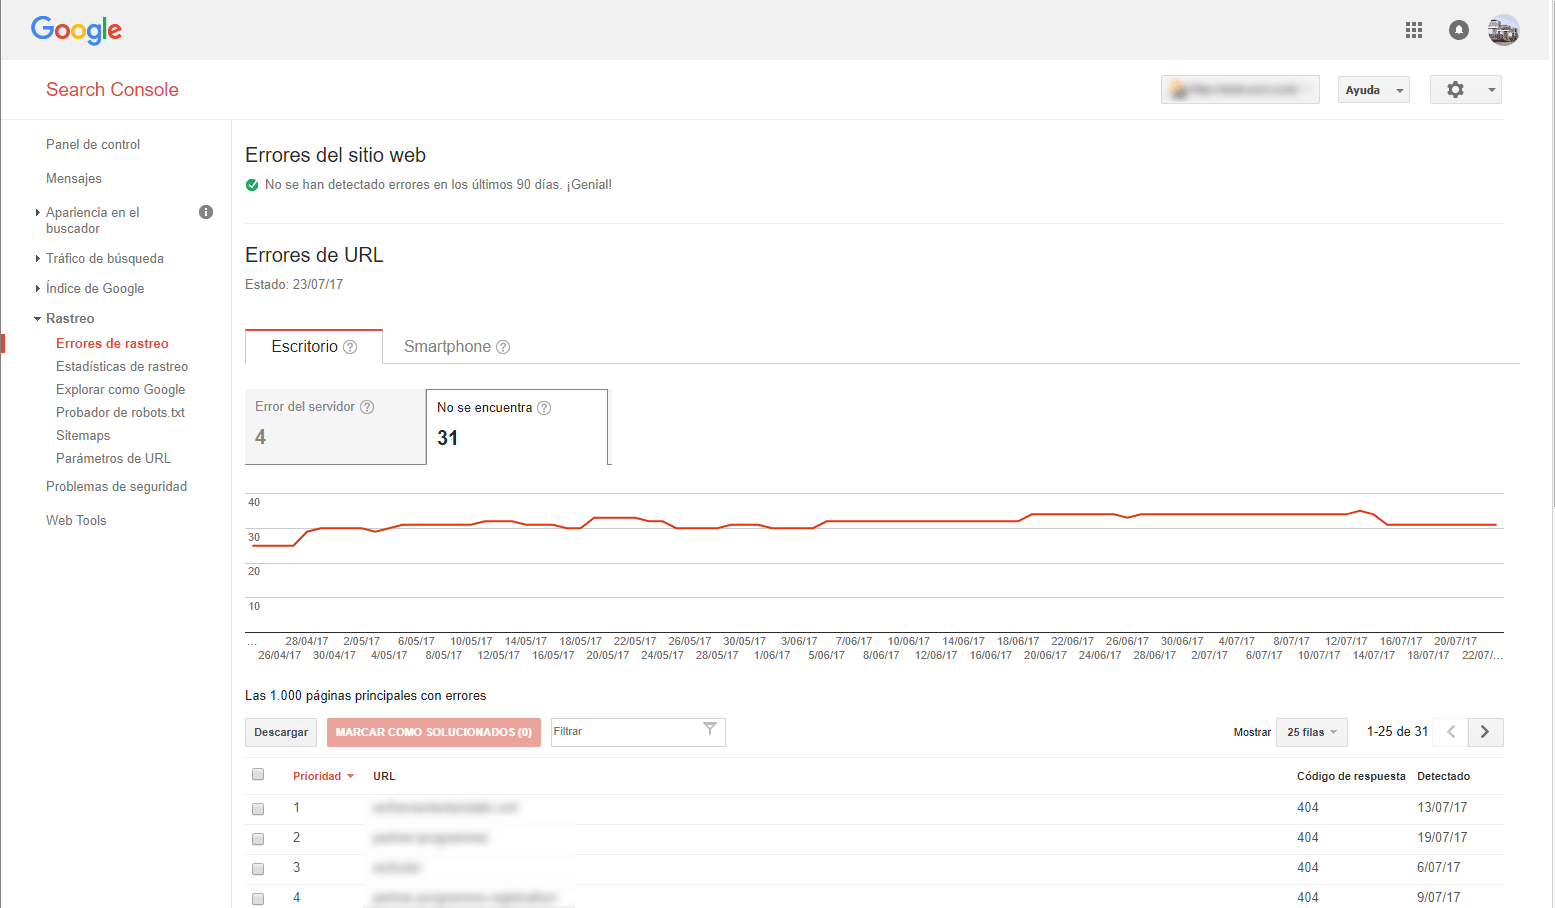This screenshot has height=908, width=1555.
Task: Open the notifications bell icon
Action: pos(1459,30)
